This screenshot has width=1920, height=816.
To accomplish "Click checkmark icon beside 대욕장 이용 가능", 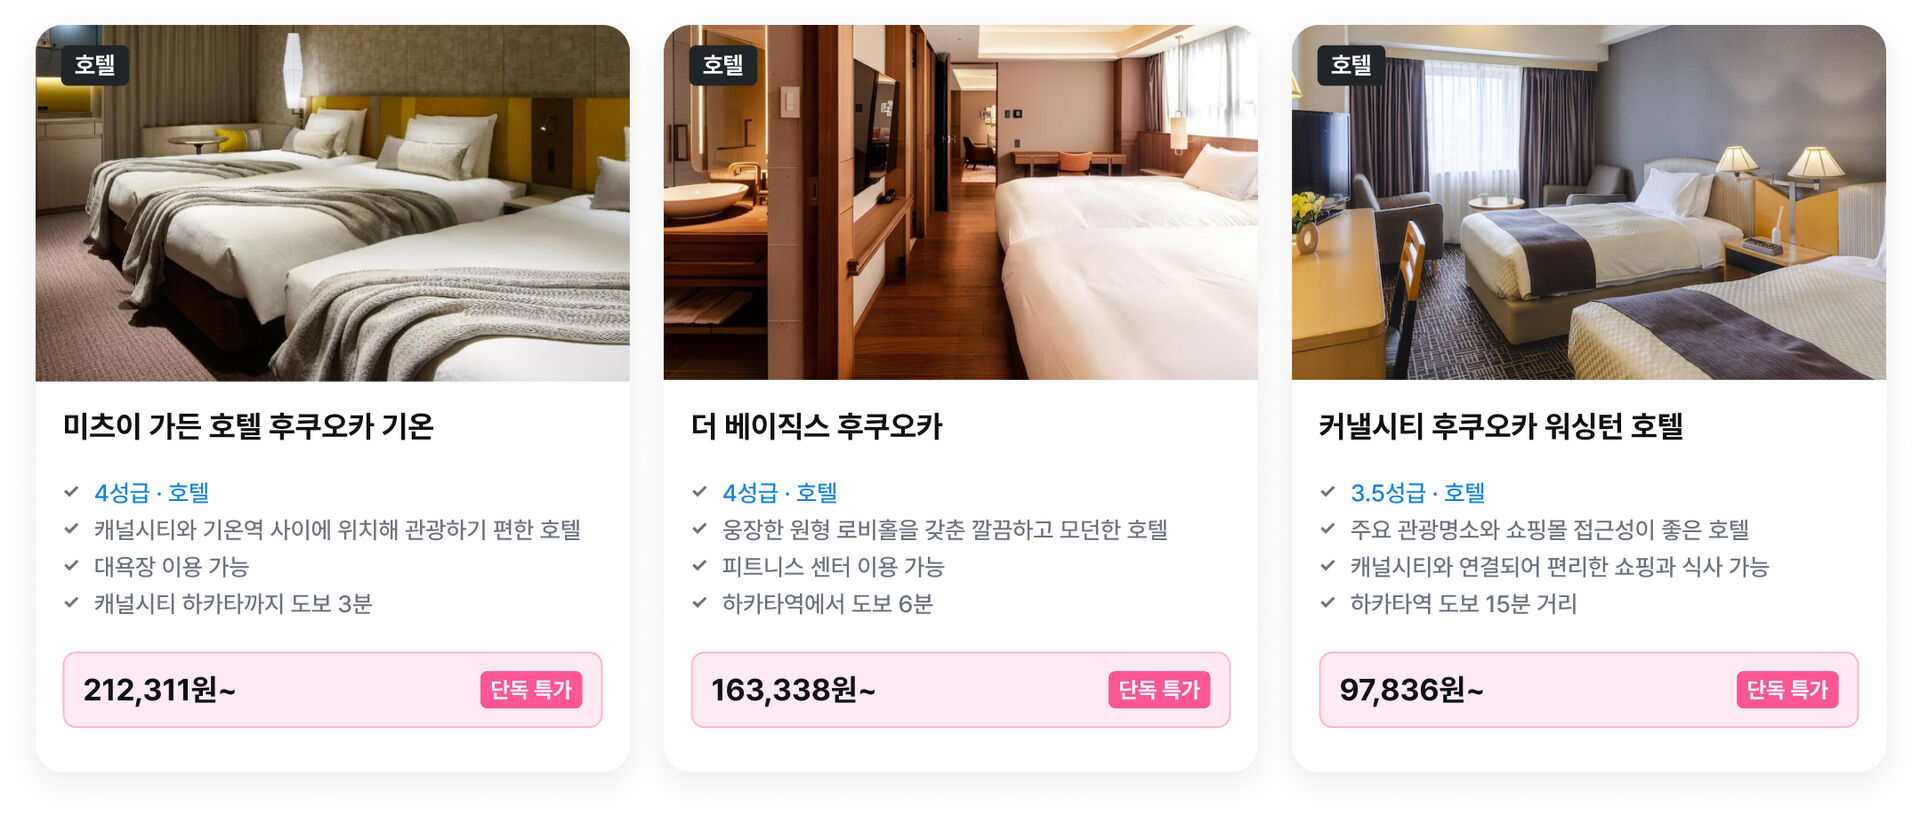I will [71, 566].
